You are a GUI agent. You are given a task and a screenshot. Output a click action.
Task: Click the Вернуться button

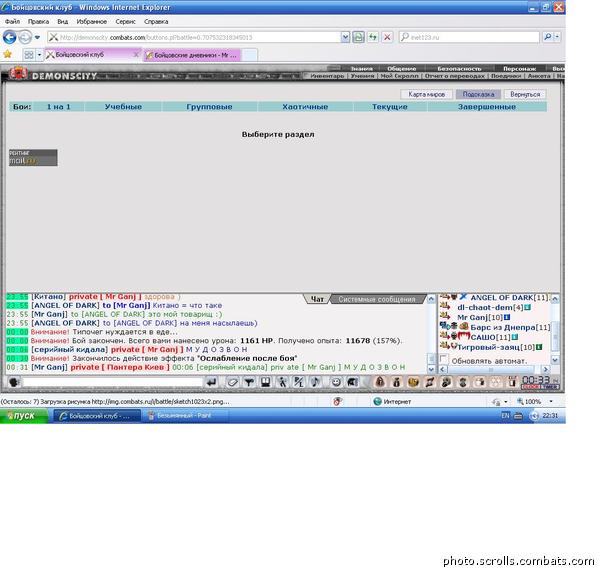point(525,94)
